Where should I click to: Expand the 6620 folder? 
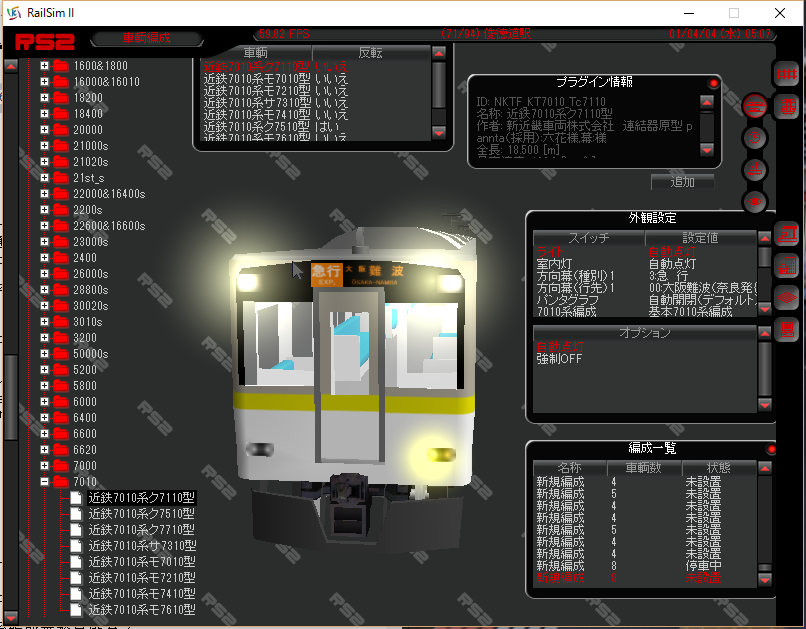pos(45,450)
